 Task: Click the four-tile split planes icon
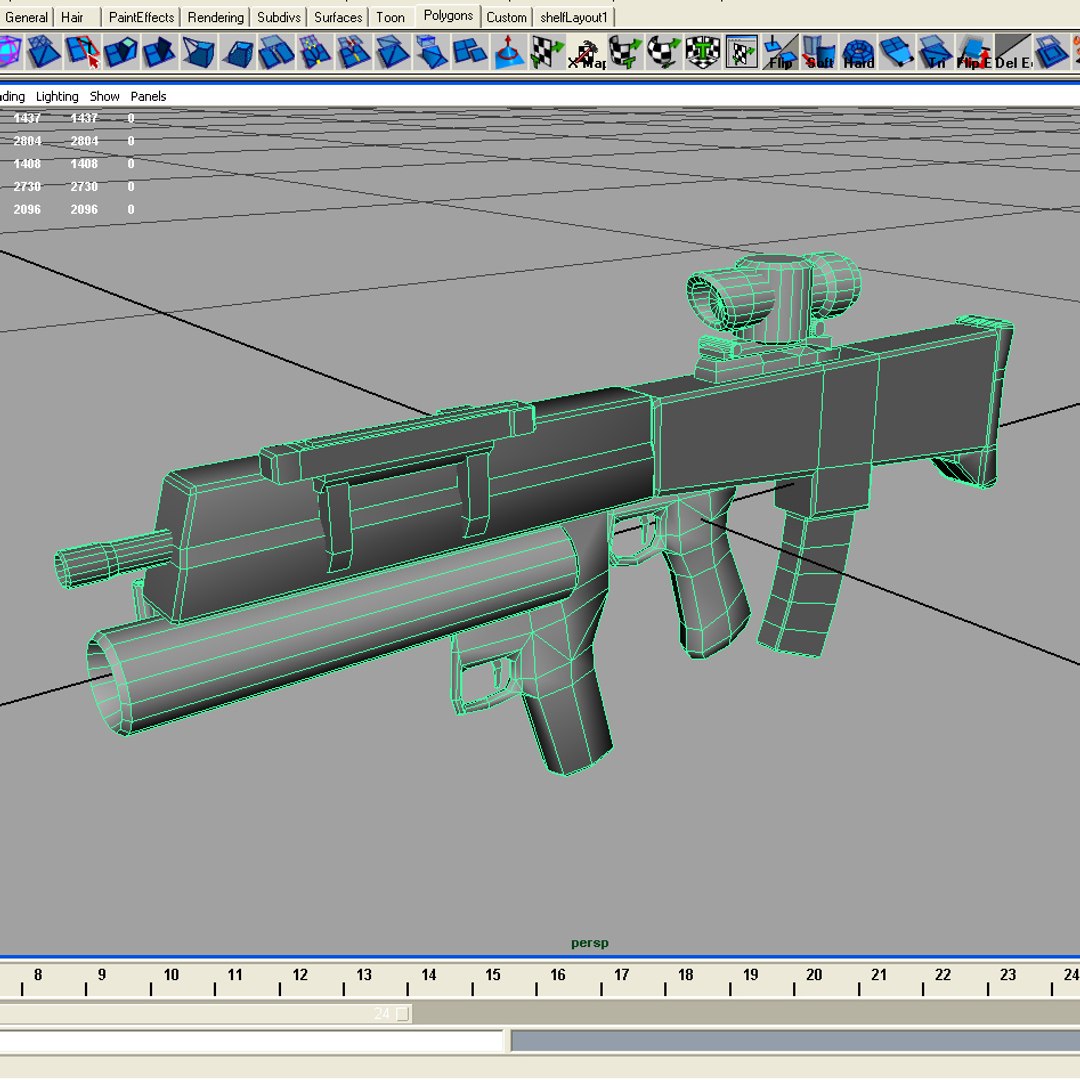click(470, 52)
